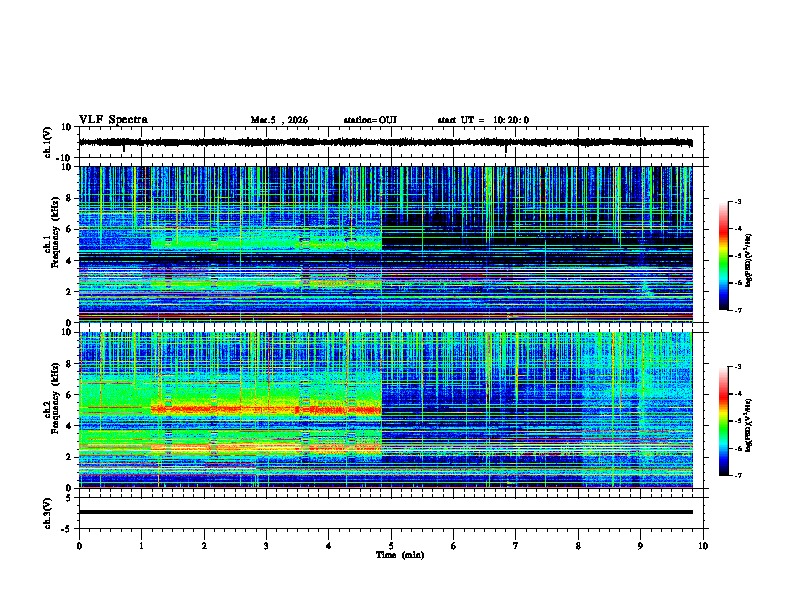Viewport: 792px width, 612px height.
Task: Click the ch.1 spectrogram color scale bar
Action: click(x=723, y=256)
